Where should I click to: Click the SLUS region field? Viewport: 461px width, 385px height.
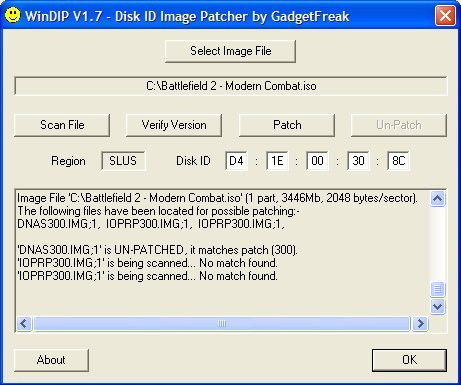click(x=123, y=161)
